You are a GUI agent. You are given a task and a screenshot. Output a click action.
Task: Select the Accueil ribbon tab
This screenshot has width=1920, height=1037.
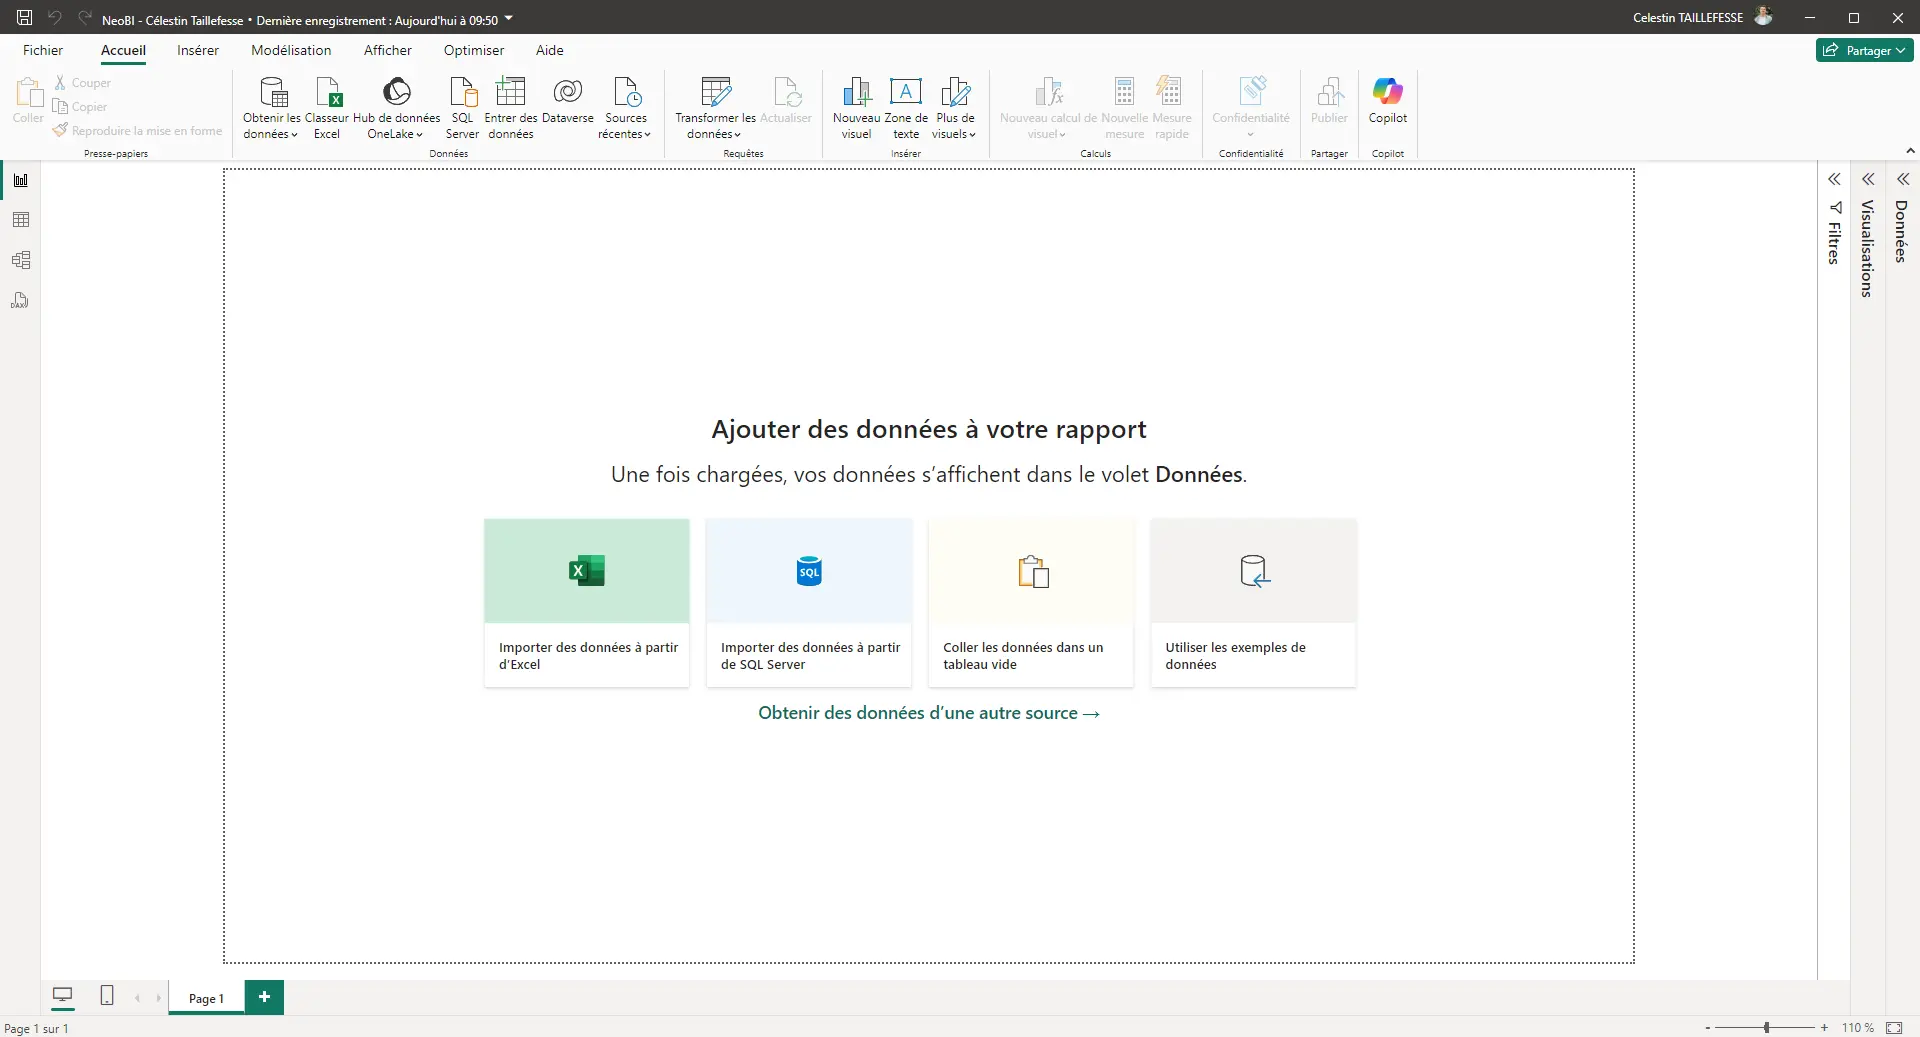[x=123, y=50]
